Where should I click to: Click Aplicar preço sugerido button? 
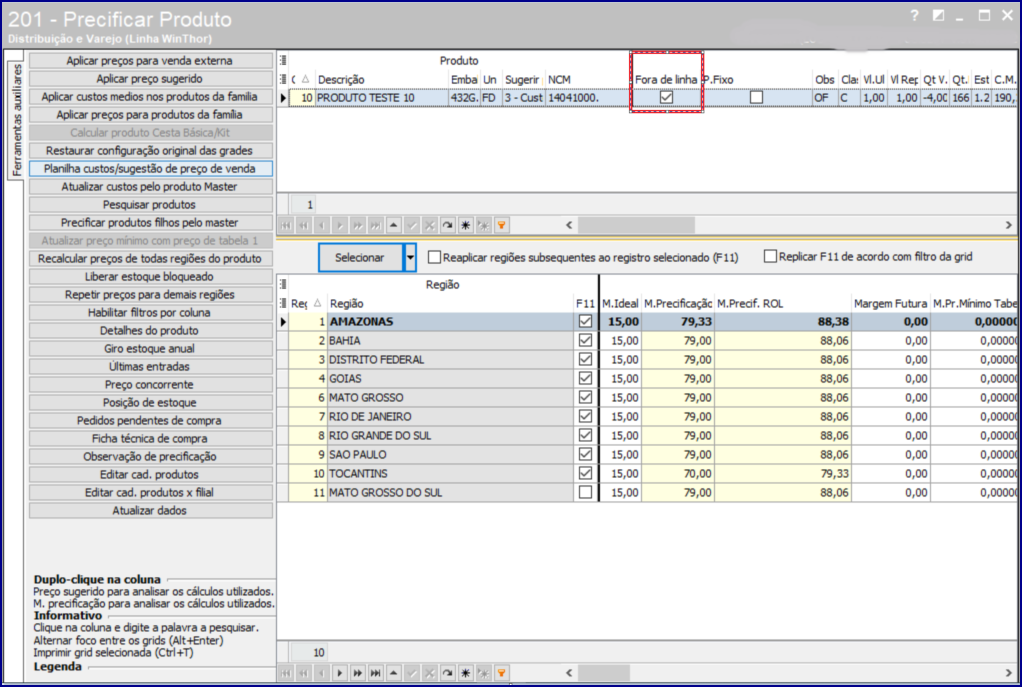point(151,79)
